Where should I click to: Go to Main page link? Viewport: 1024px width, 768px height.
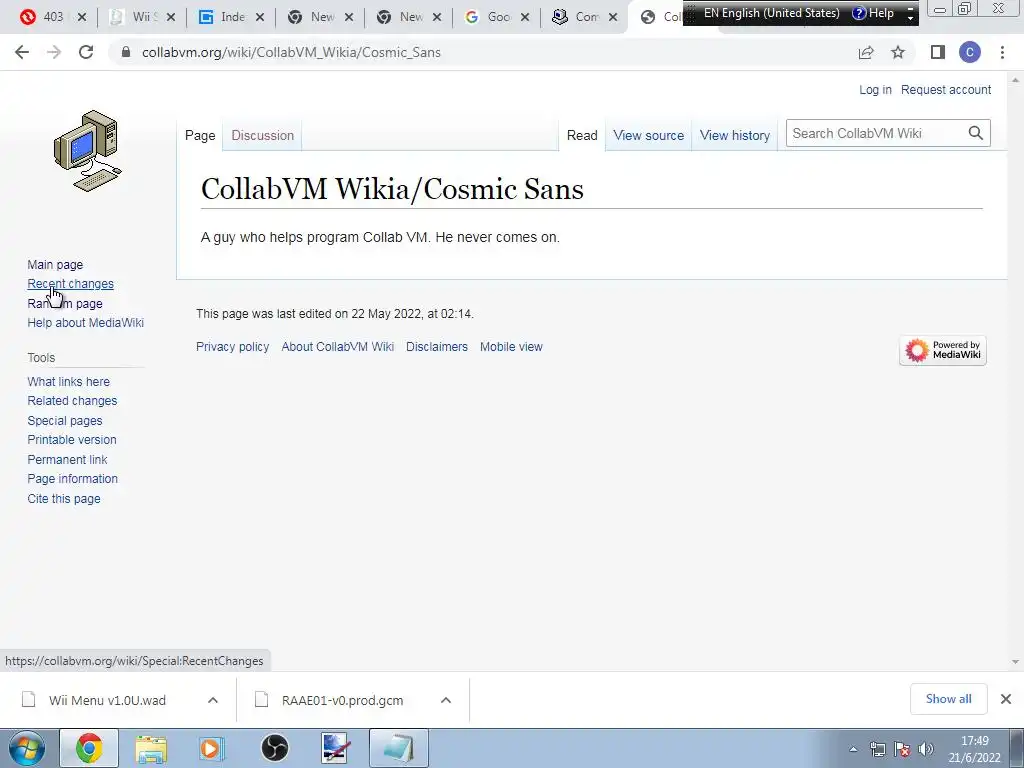[55, 264]
